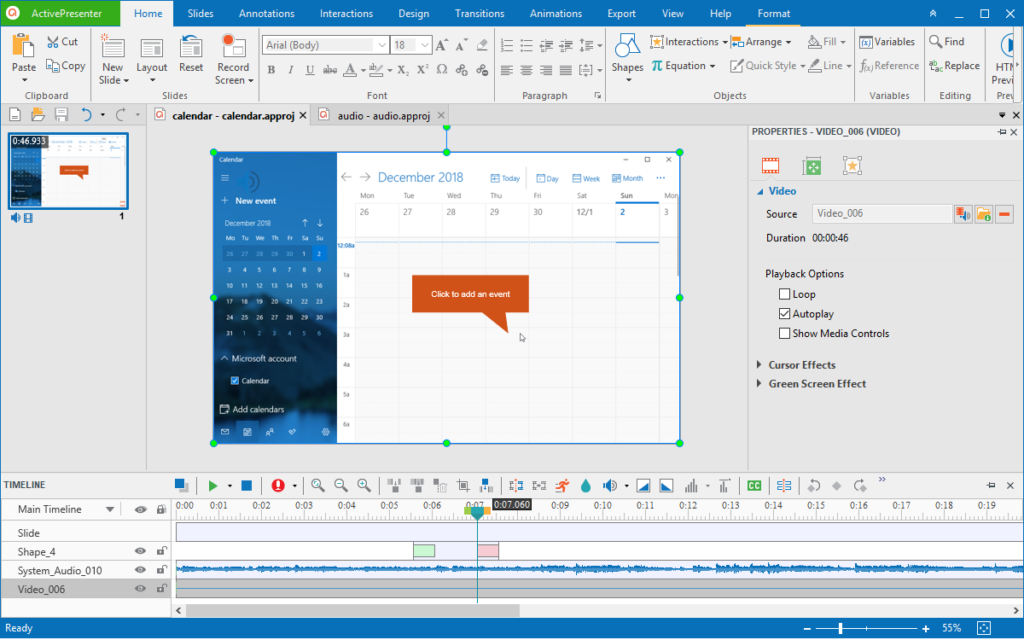Open the Arrange dropdown
Screen dimensions: 1024x640
761,42
